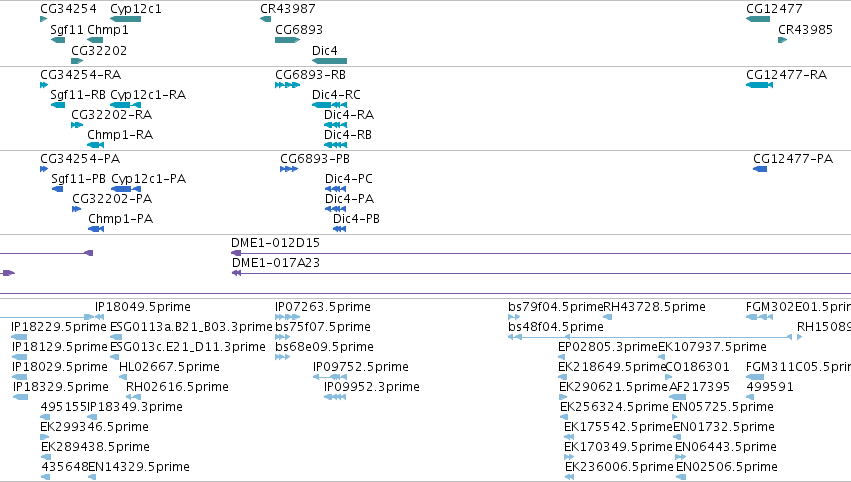Select the Dic4-RC transcript feature
This screenshot has width=851, height=482.
[x=329, y=105]
